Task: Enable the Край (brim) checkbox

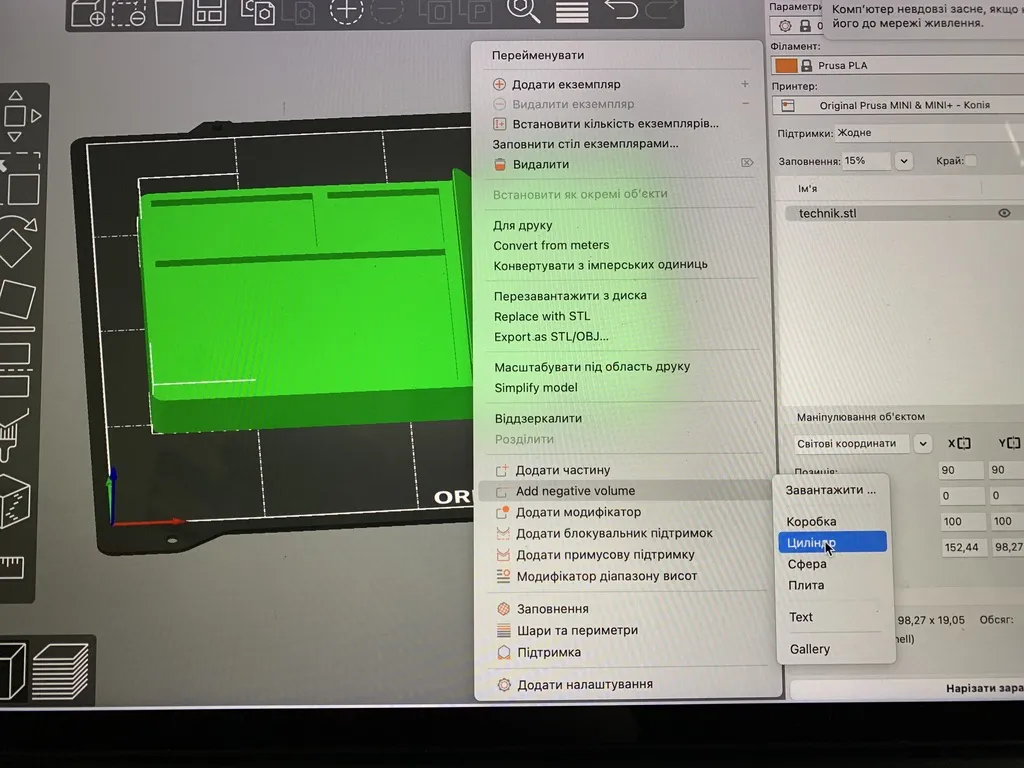Action: point(971,161)
